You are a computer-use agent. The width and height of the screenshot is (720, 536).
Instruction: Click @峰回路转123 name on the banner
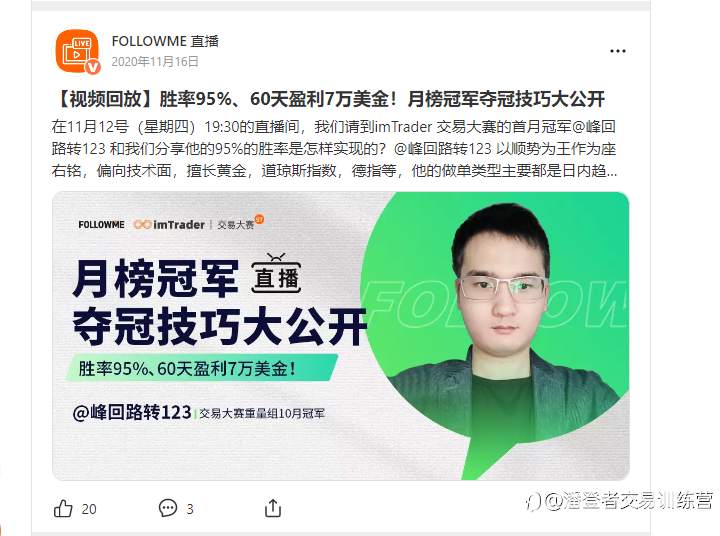[132, 412]
